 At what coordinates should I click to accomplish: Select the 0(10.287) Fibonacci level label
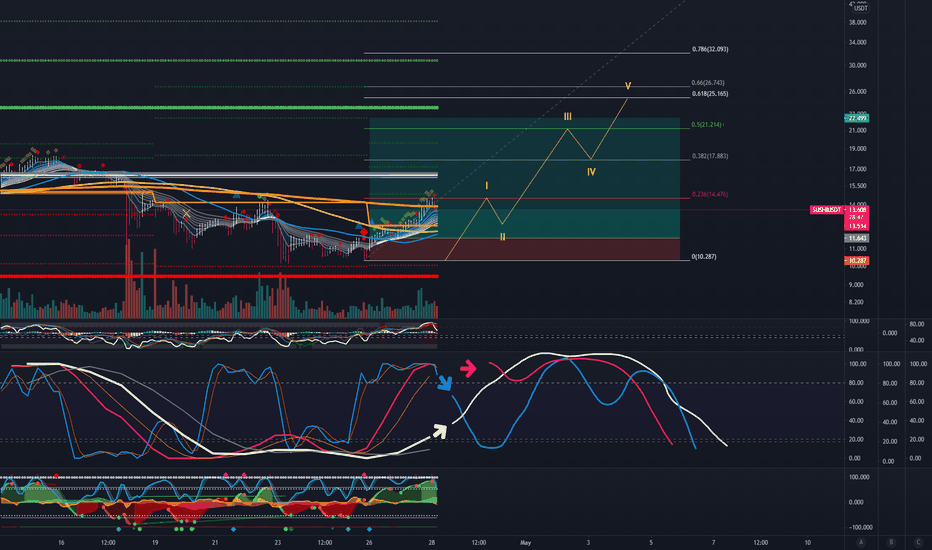pos(704,257)
